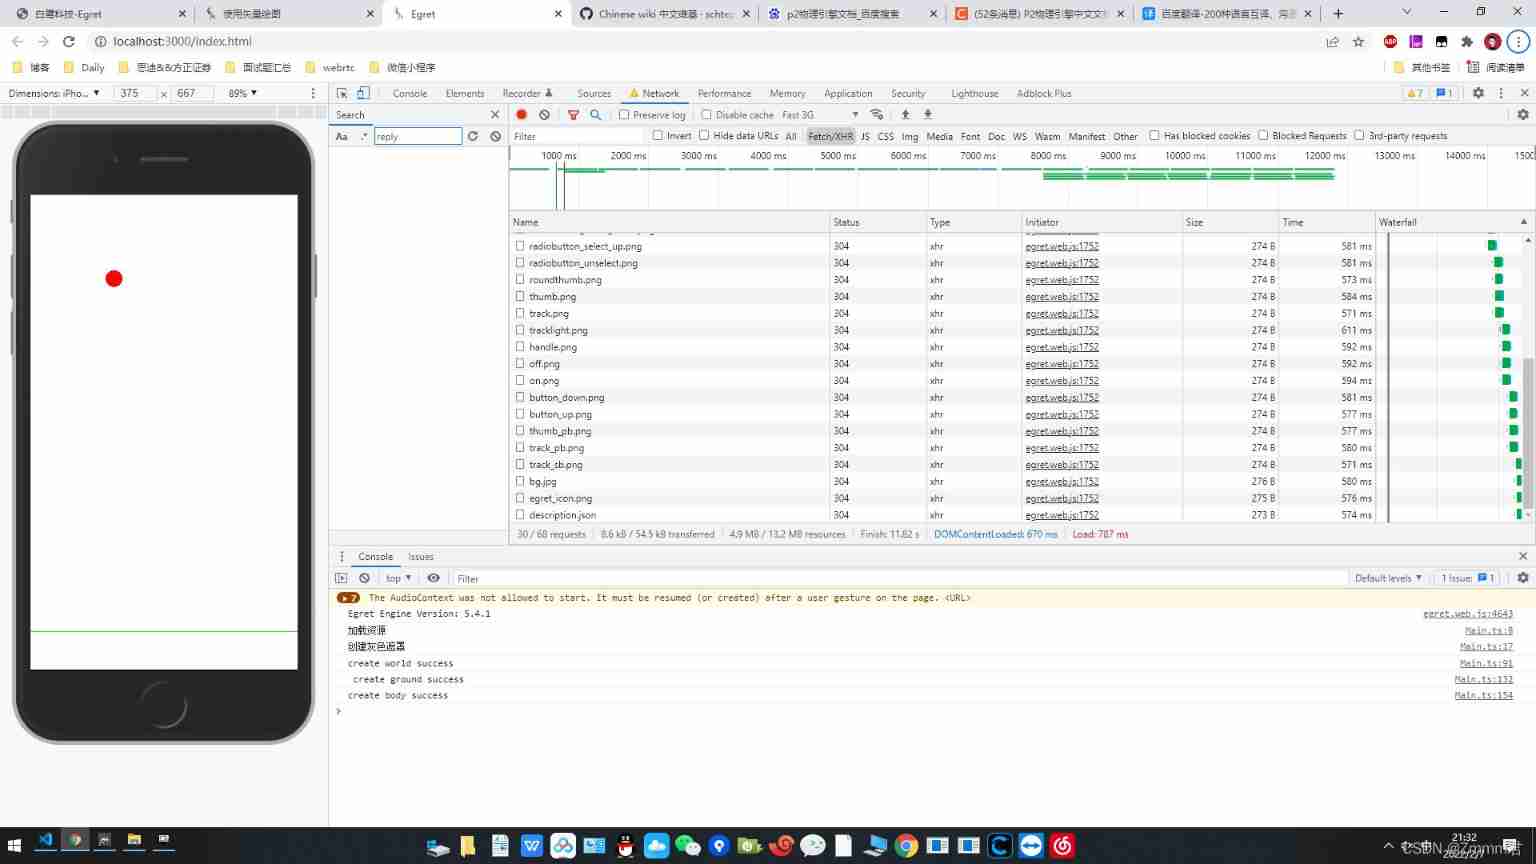Tick the Hide data URLs checkbox

tap(704, 136)
